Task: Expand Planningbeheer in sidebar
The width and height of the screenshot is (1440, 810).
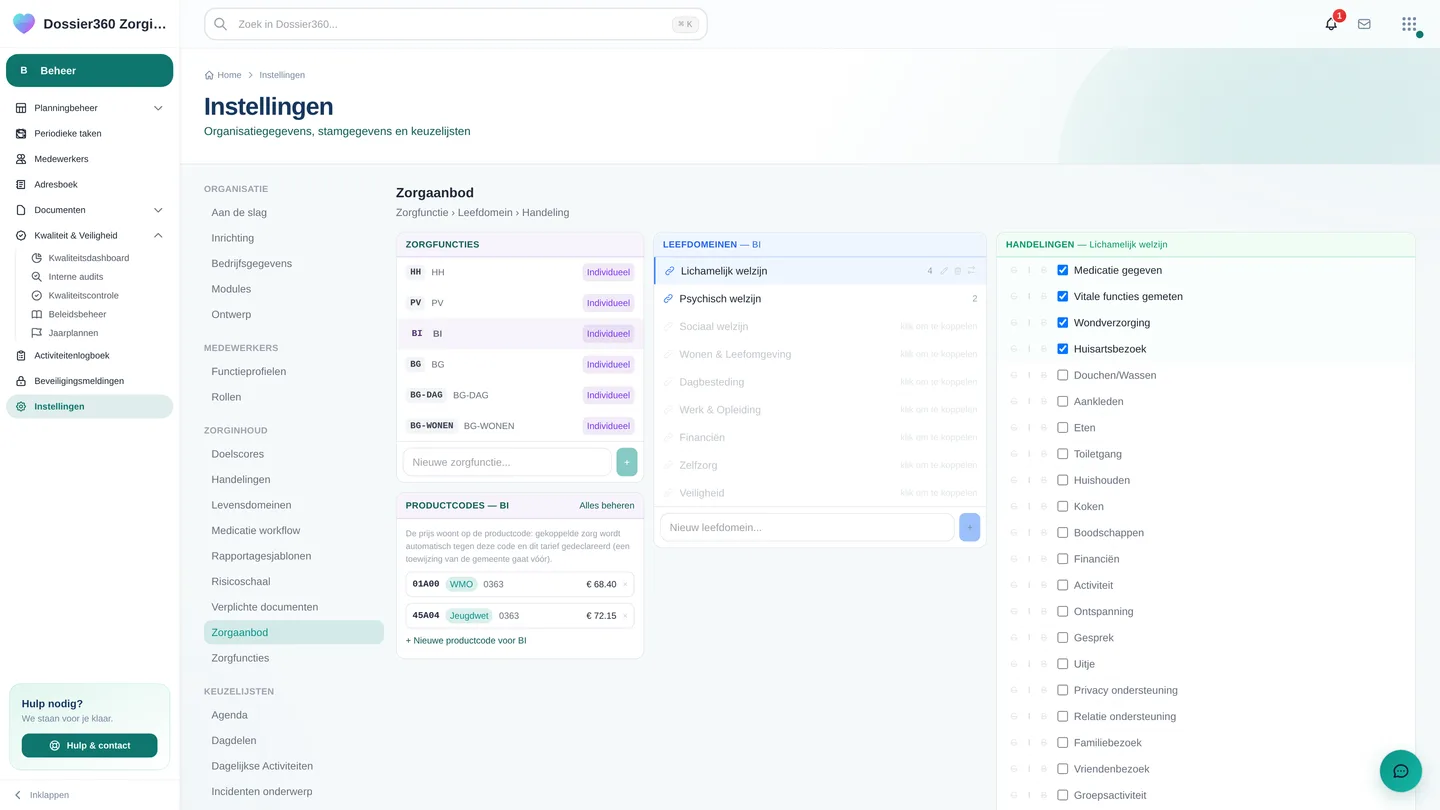Action: point(158,108)
